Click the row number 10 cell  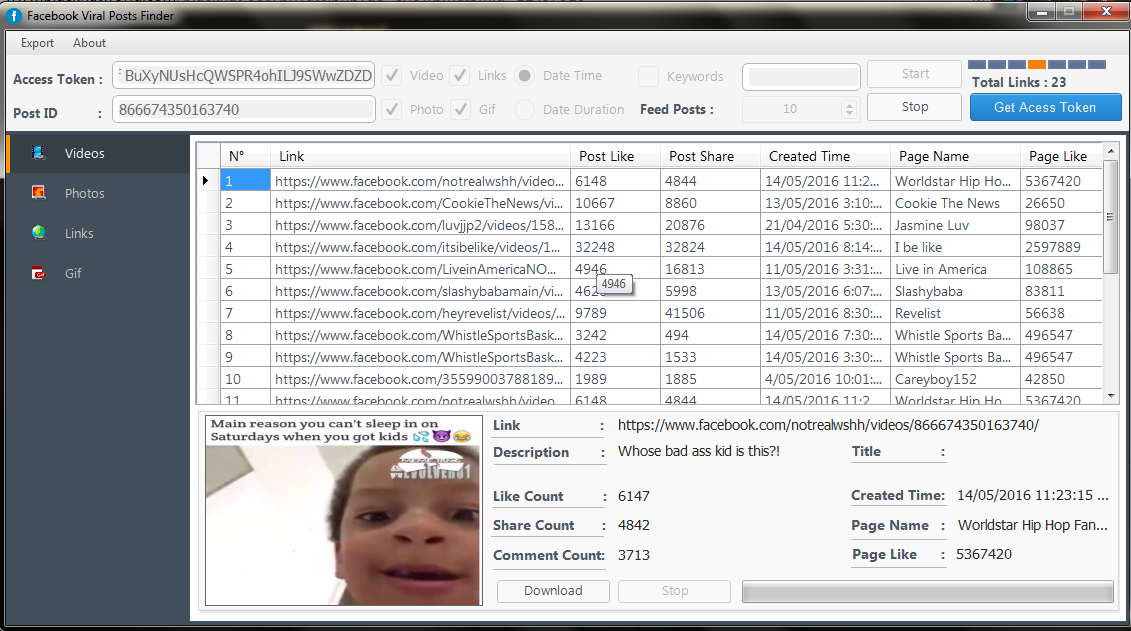pyautogui.click(x=246, y=379)
